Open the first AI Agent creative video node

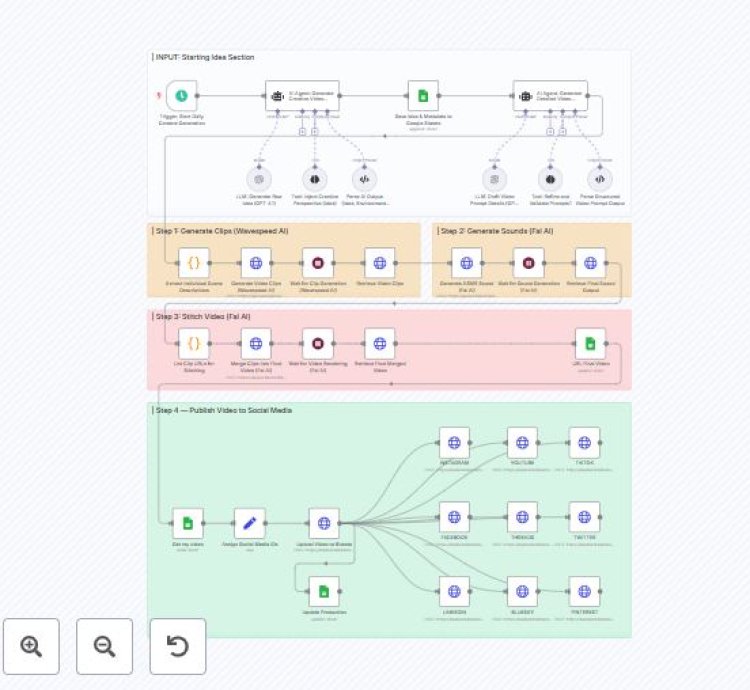tap(301, 96)
